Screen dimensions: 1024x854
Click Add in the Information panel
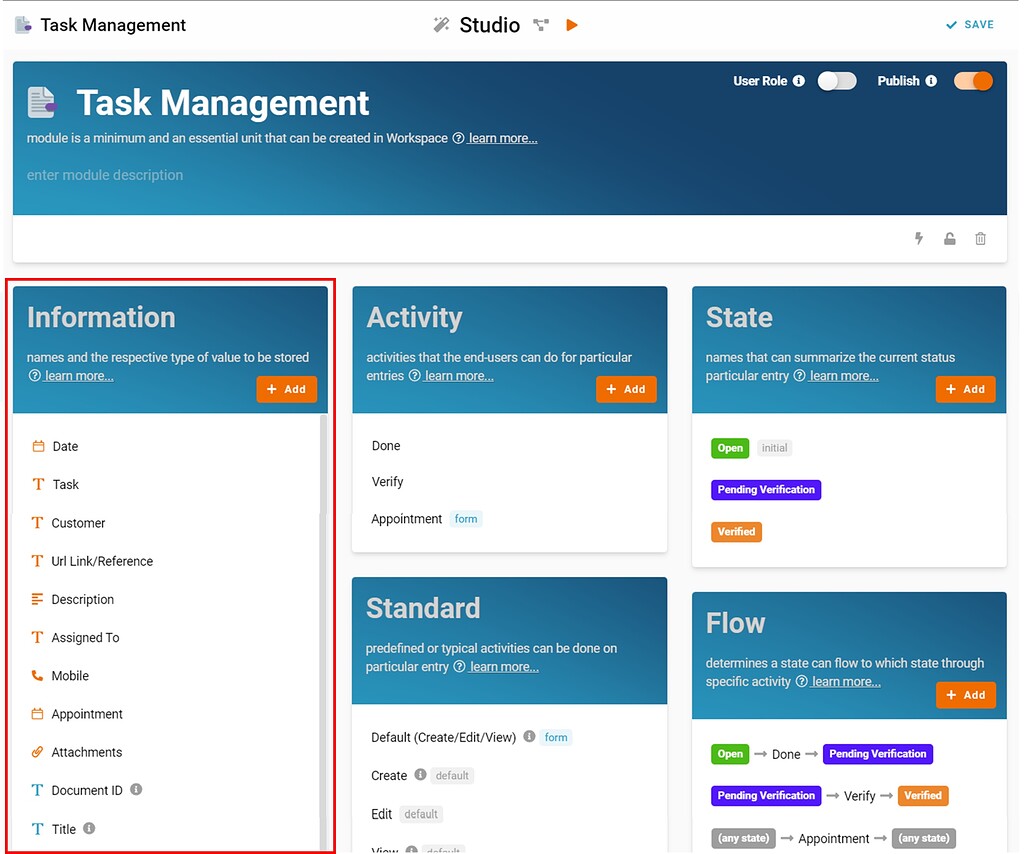click(x=287, y=389)
